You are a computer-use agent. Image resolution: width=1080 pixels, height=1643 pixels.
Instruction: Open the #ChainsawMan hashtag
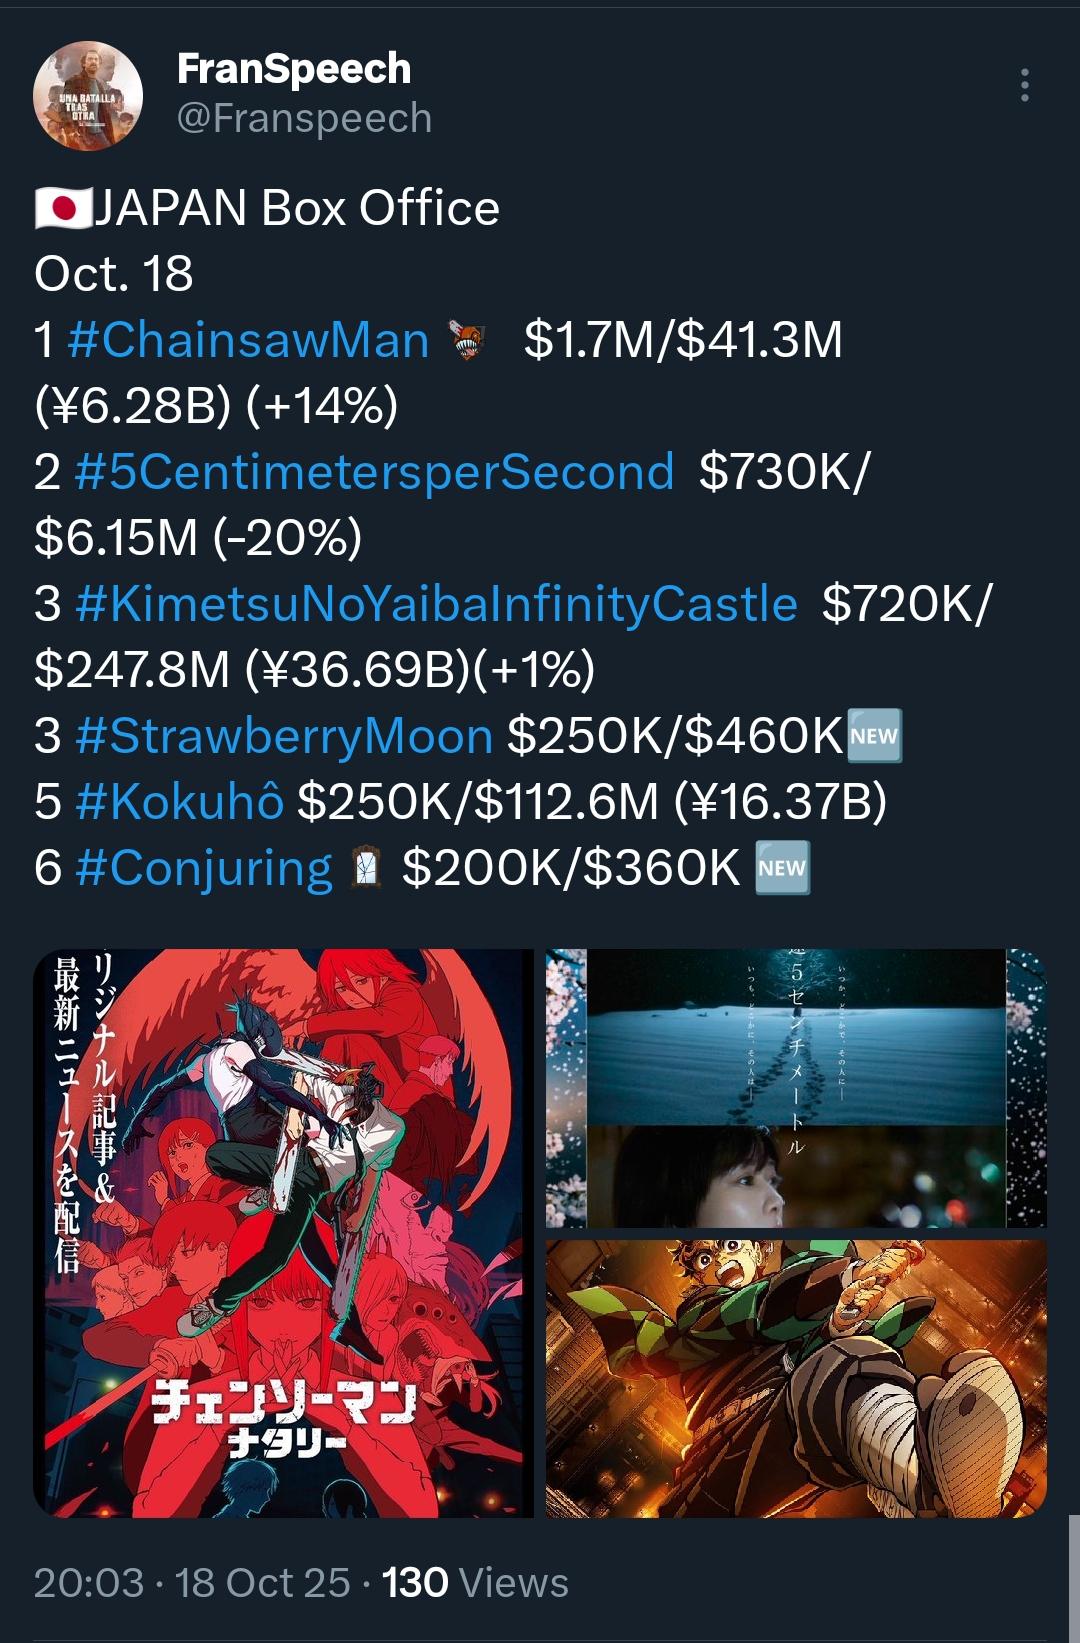pyautogui.click(x=249, y=340)
